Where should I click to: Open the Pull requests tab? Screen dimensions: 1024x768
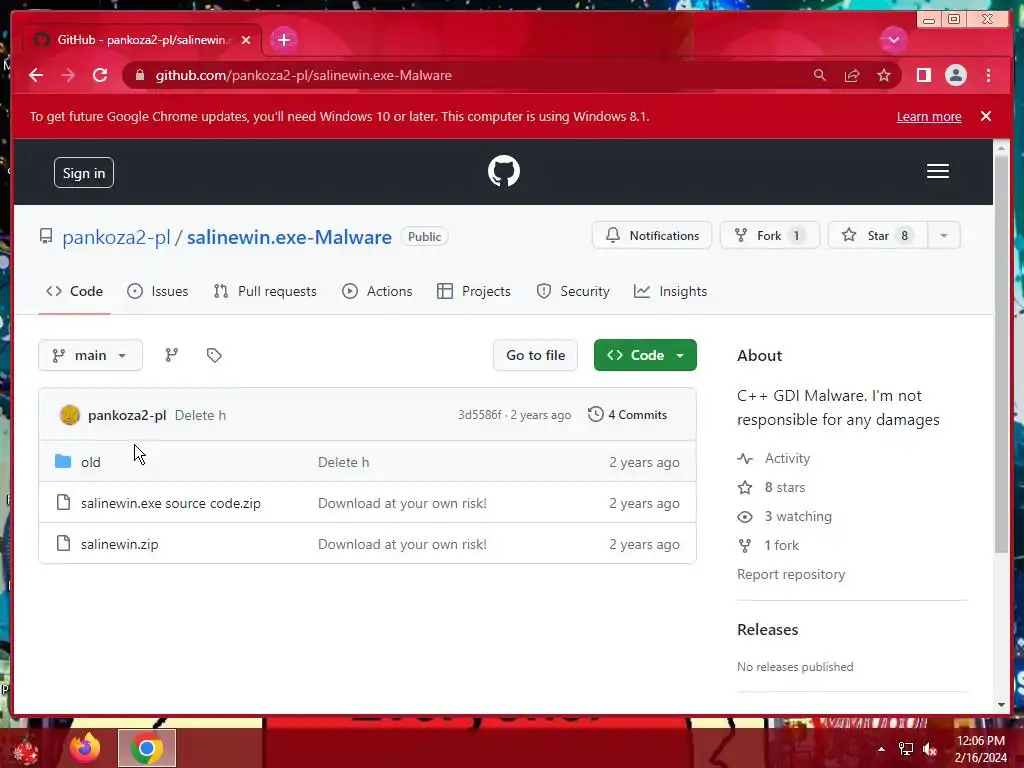point(265,291)
